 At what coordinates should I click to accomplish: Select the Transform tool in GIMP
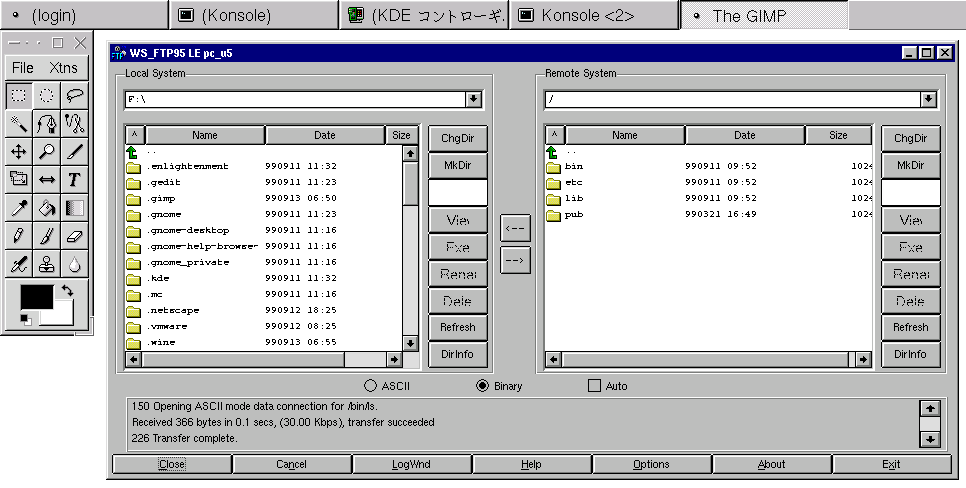[x=19, y=179]
